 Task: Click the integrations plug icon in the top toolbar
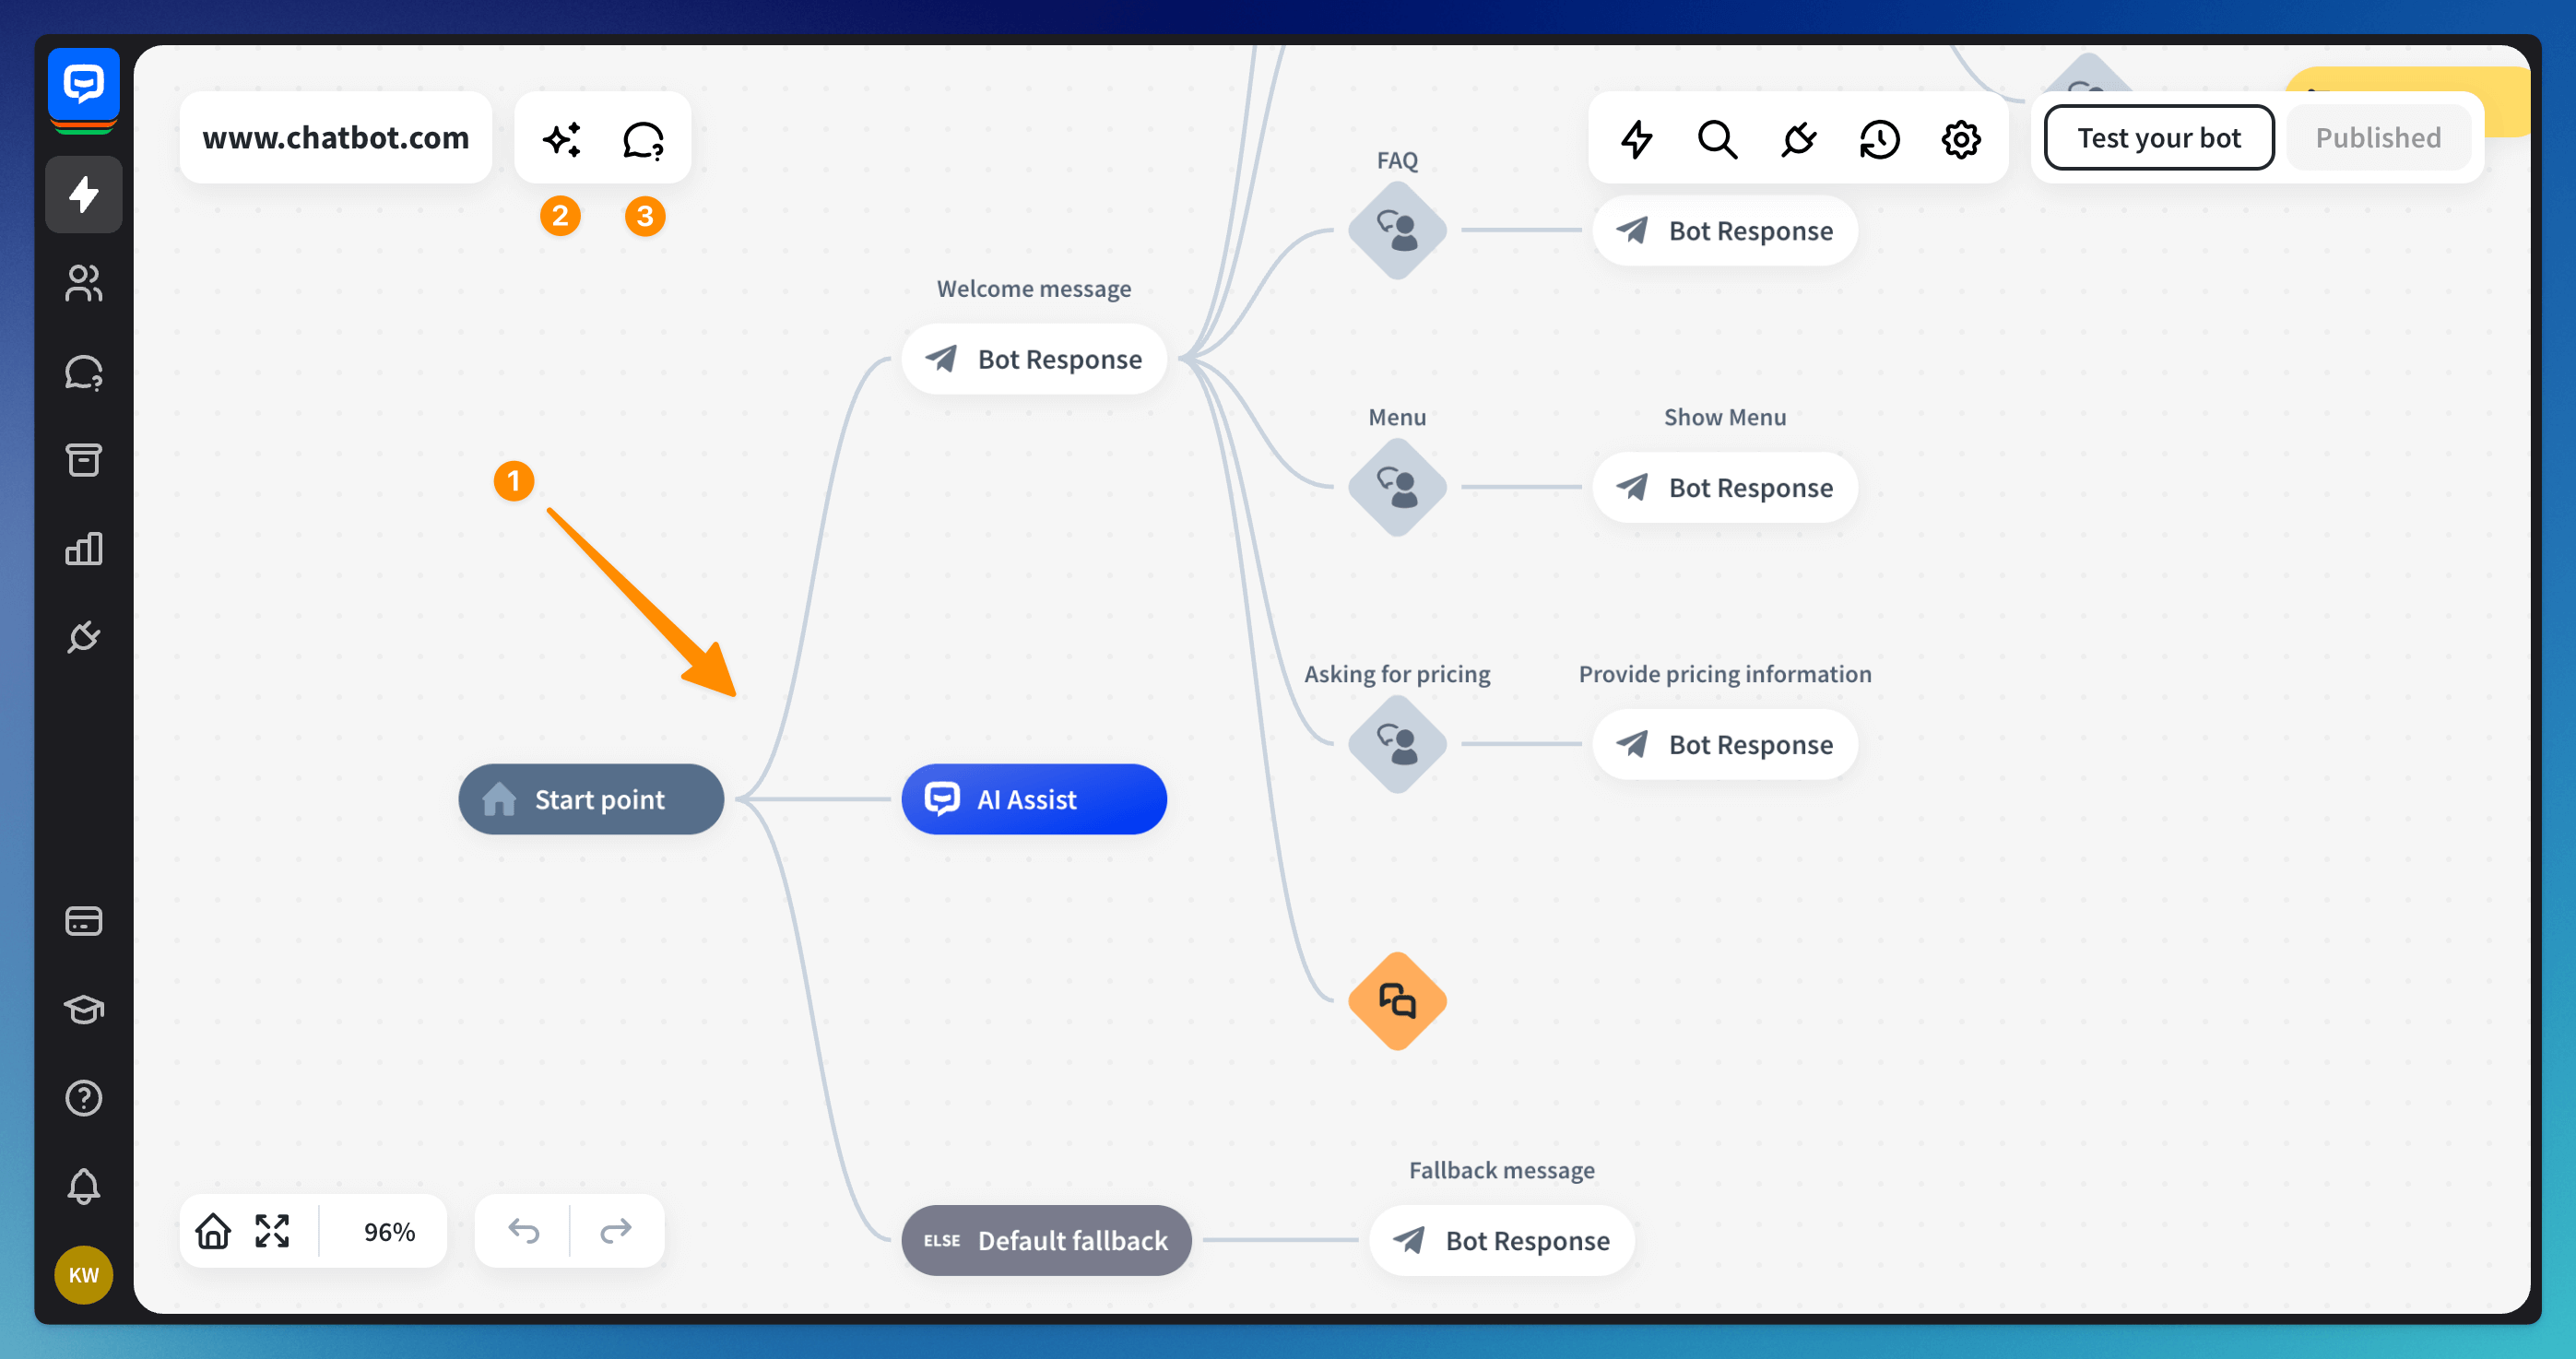tap(1798, 139)
